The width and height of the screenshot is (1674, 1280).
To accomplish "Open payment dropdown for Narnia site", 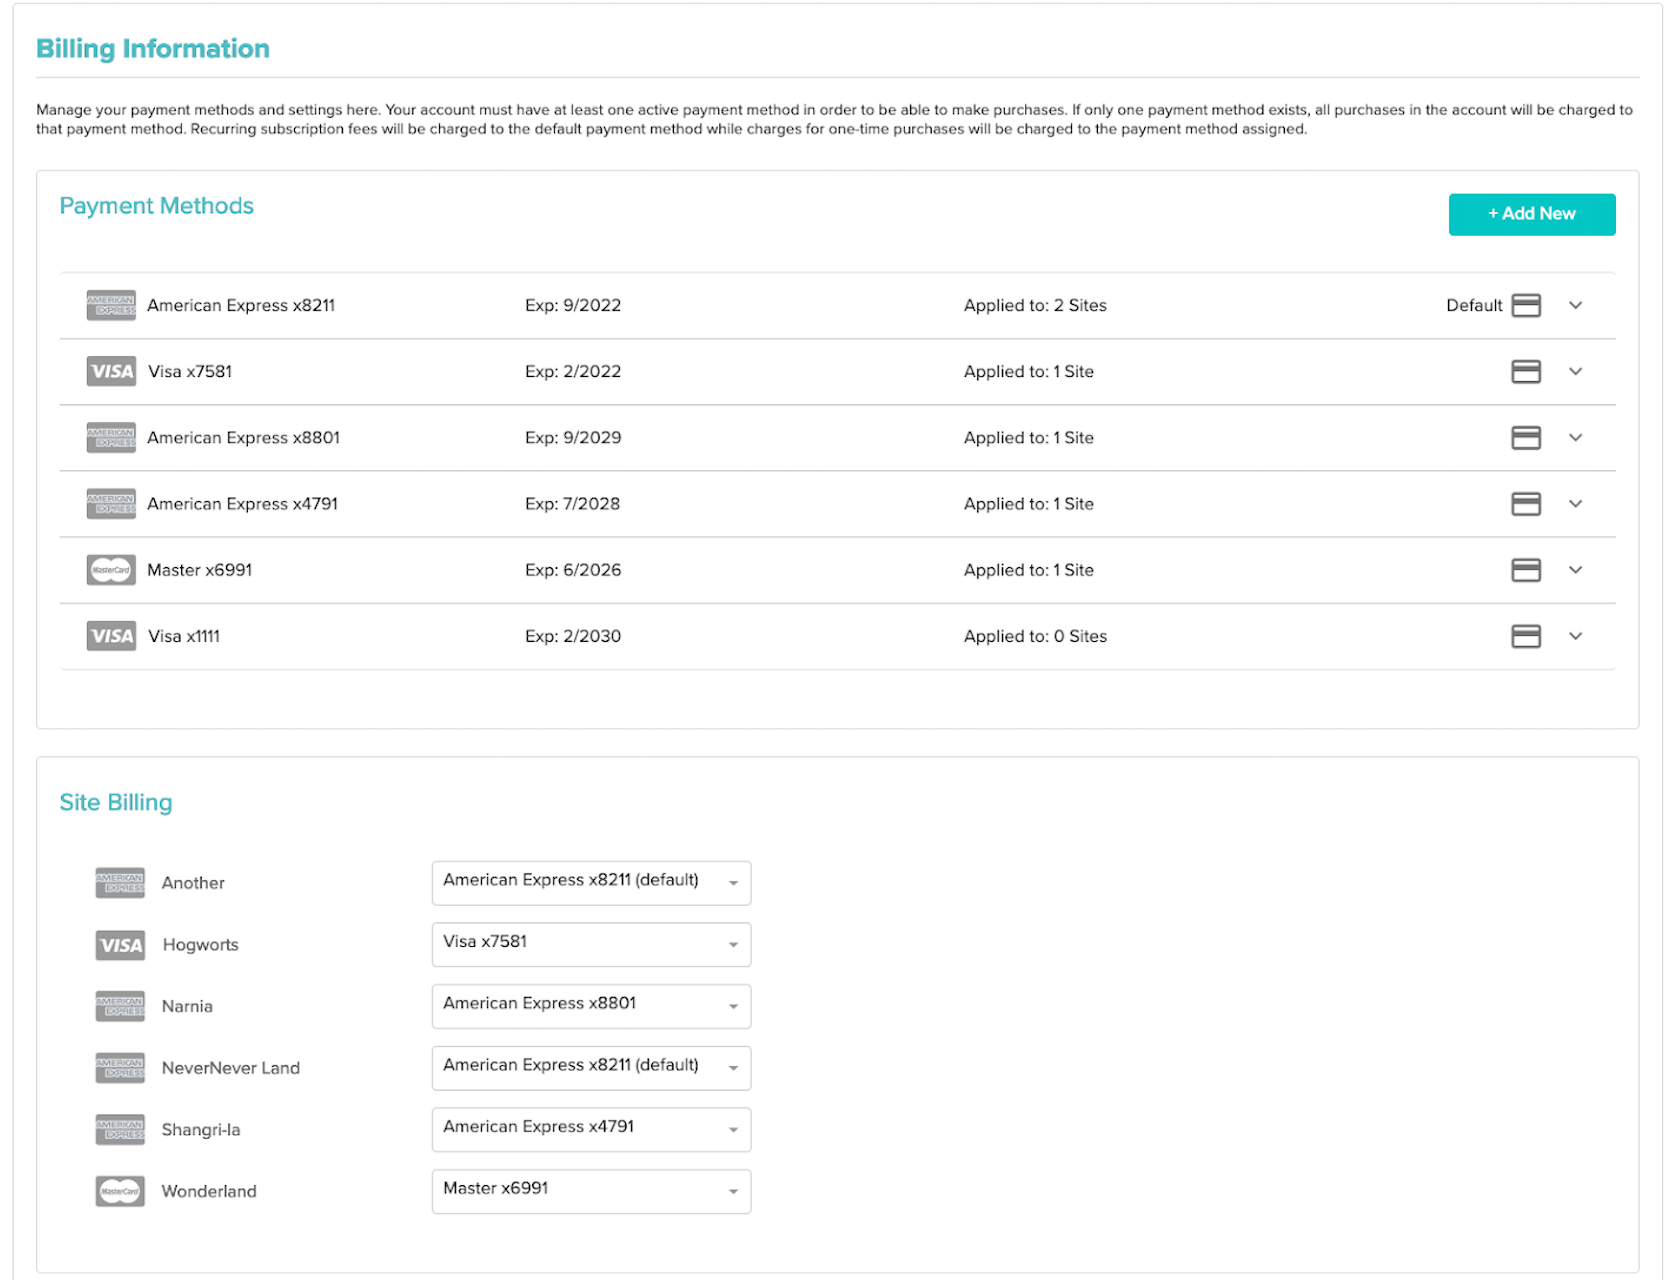I will coord(591,1006).
